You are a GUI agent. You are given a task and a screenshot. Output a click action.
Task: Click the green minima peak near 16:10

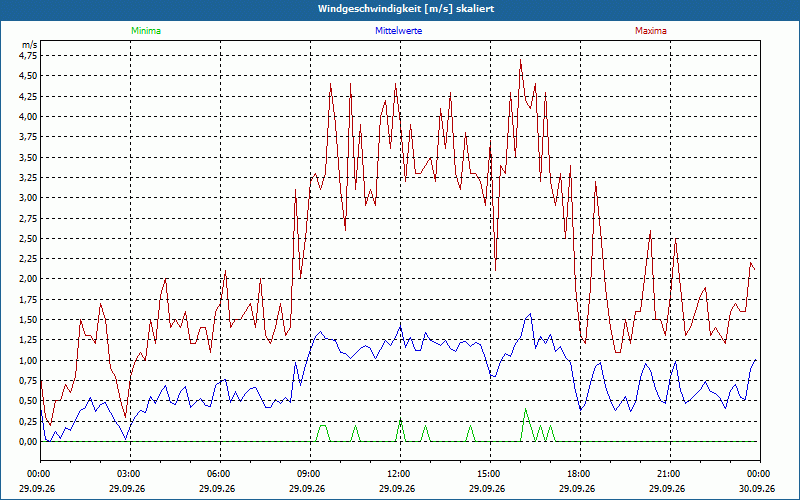click(x=526, y=409)
